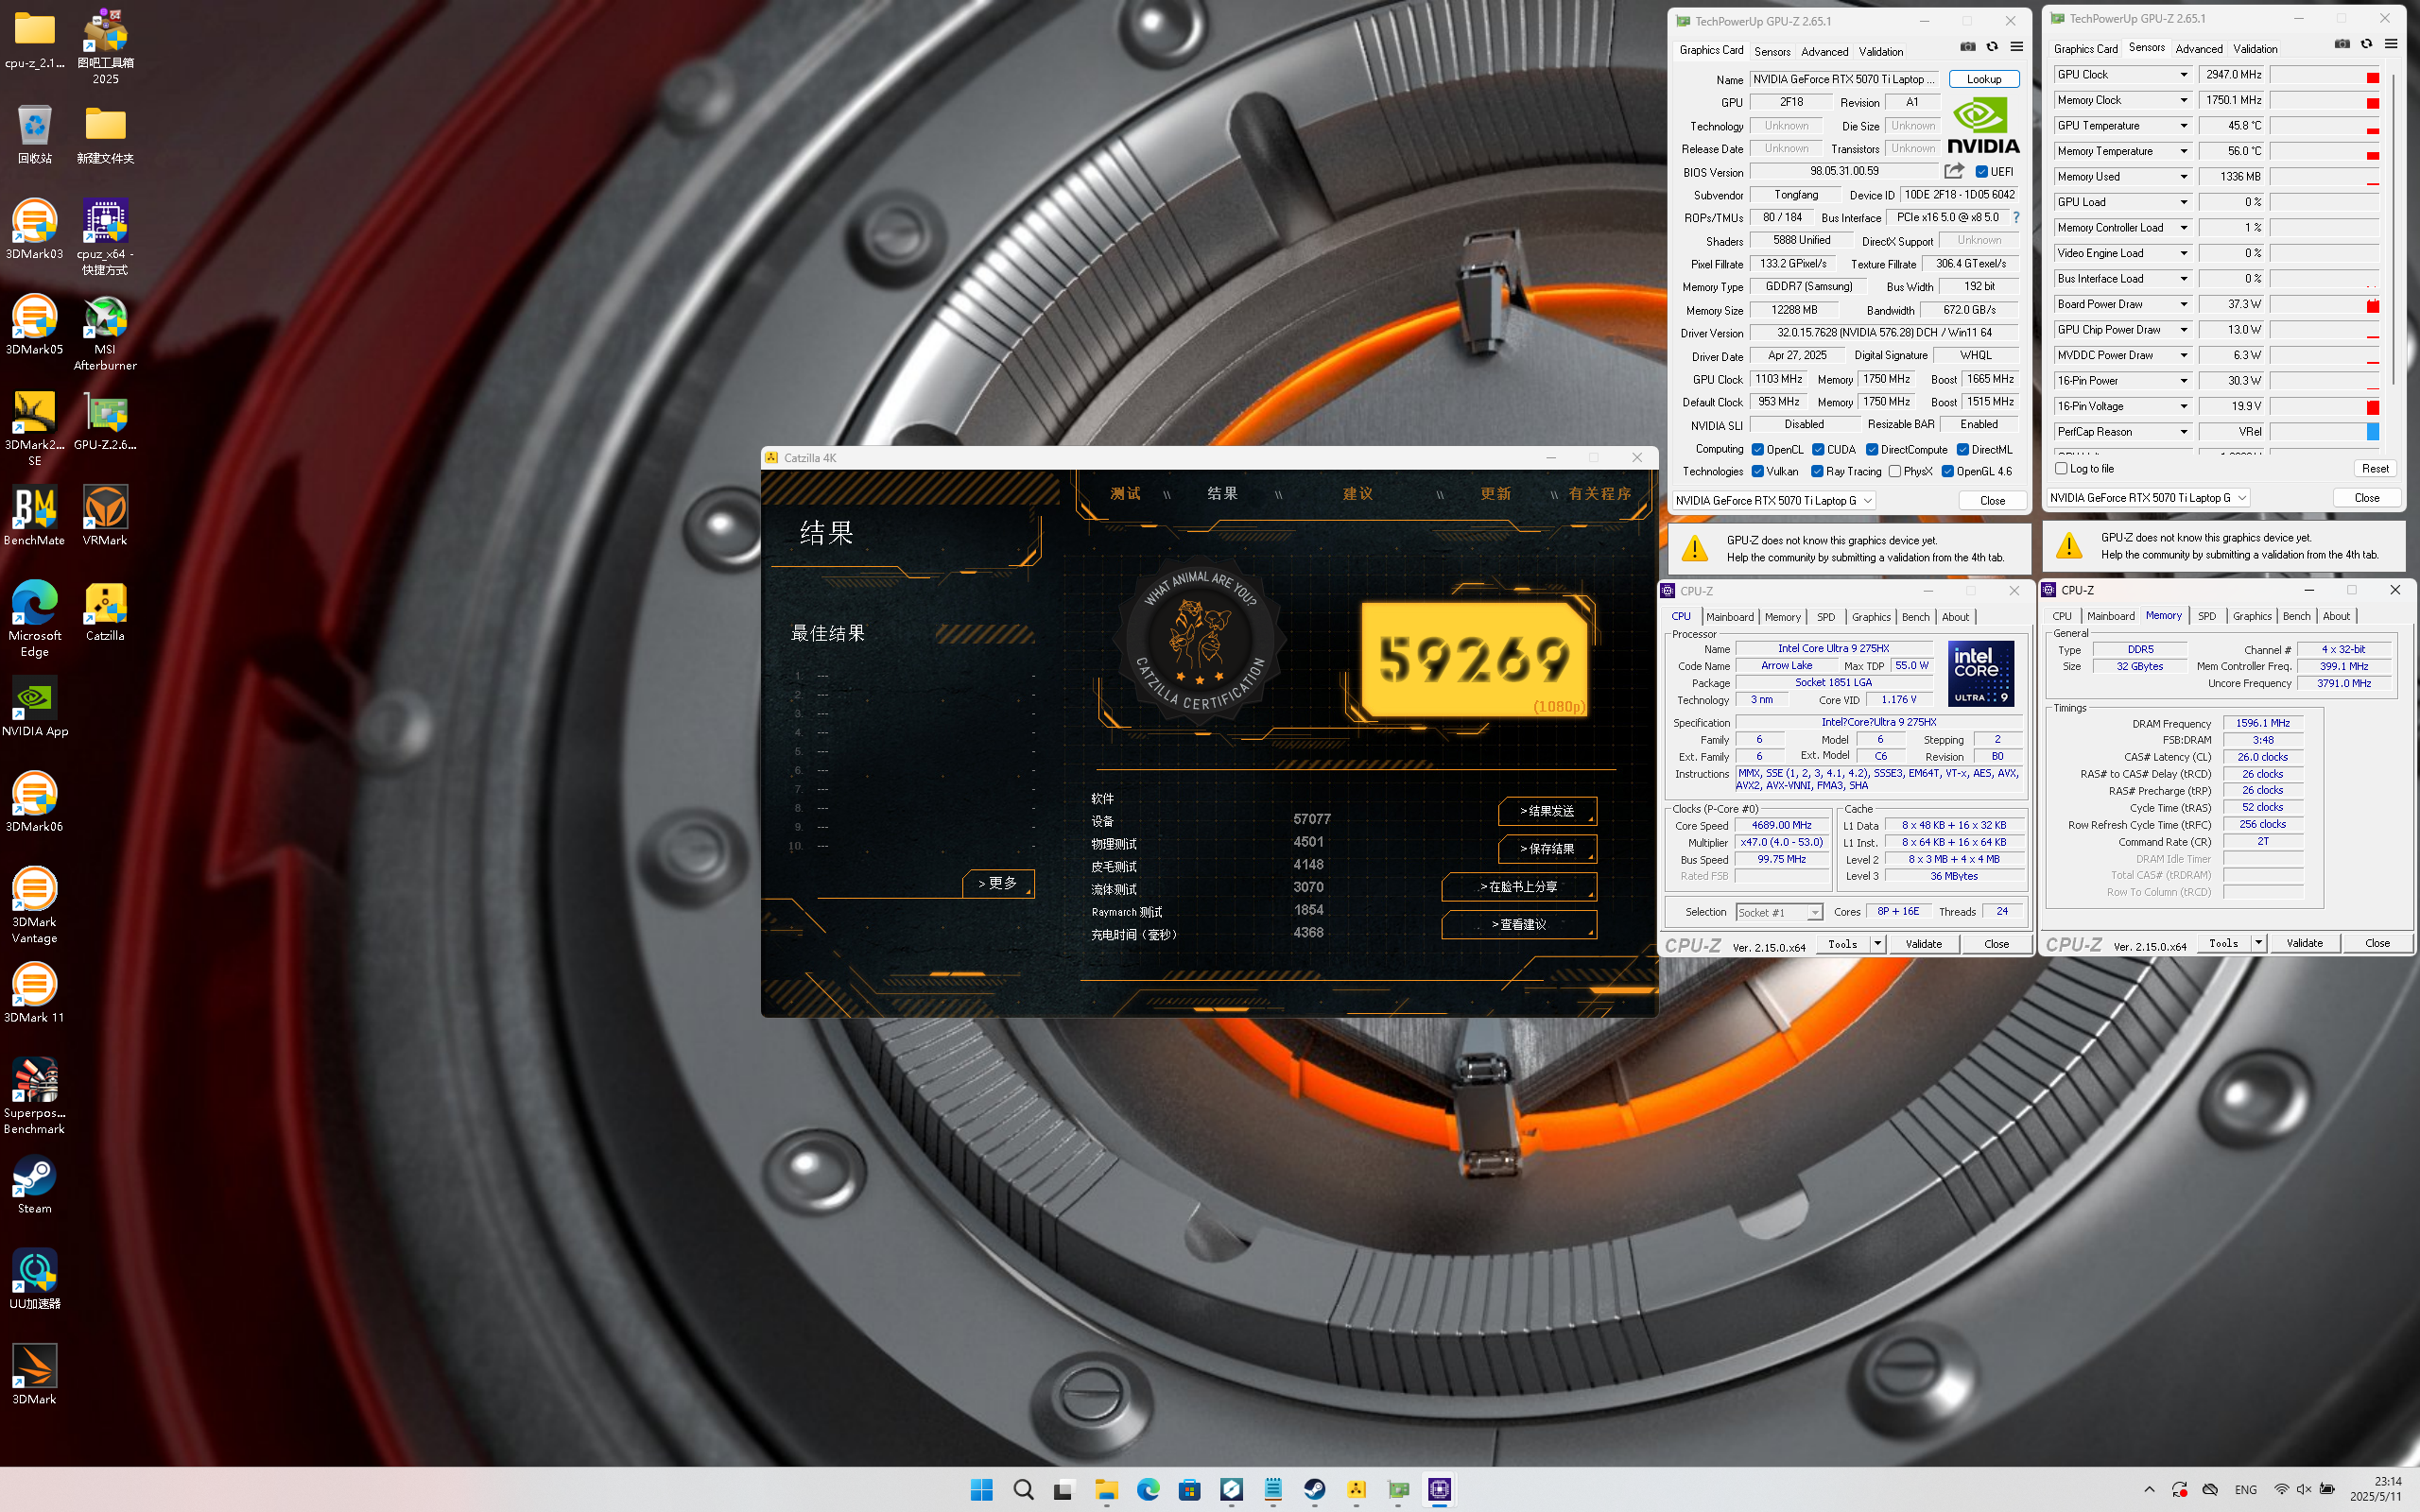Click the Bus Interface question mark icon

pyautogui.click(x=2016, y=217)
